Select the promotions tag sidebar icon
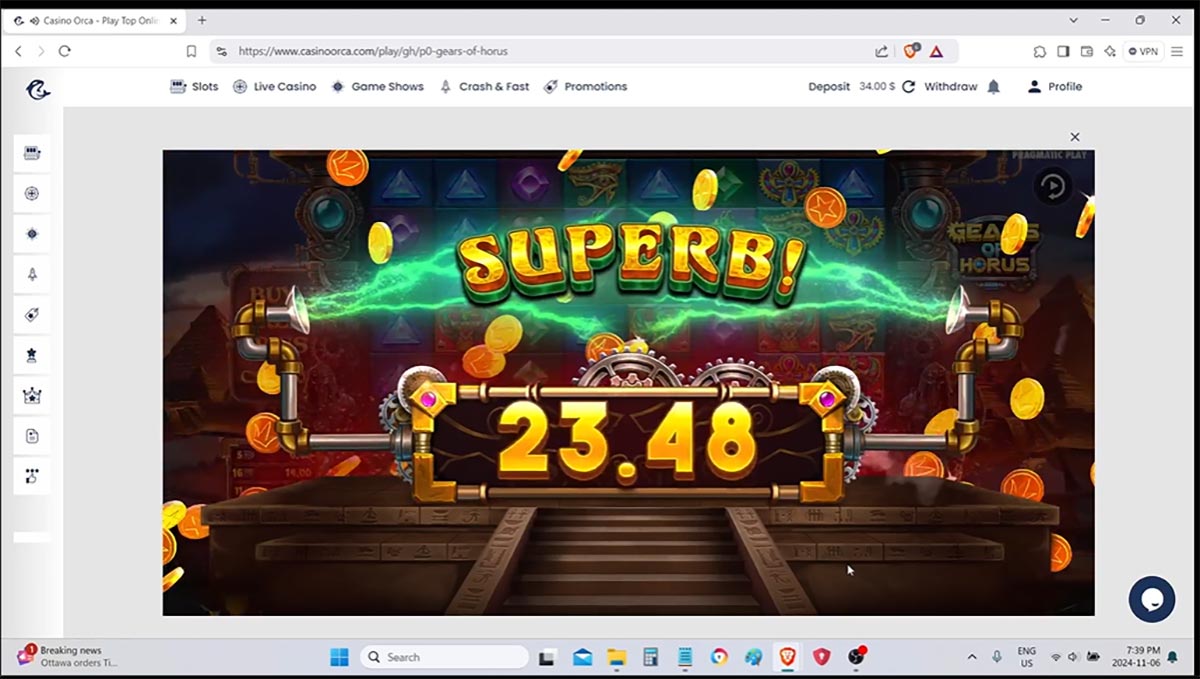1200x679 pixels. click(32, 314)
